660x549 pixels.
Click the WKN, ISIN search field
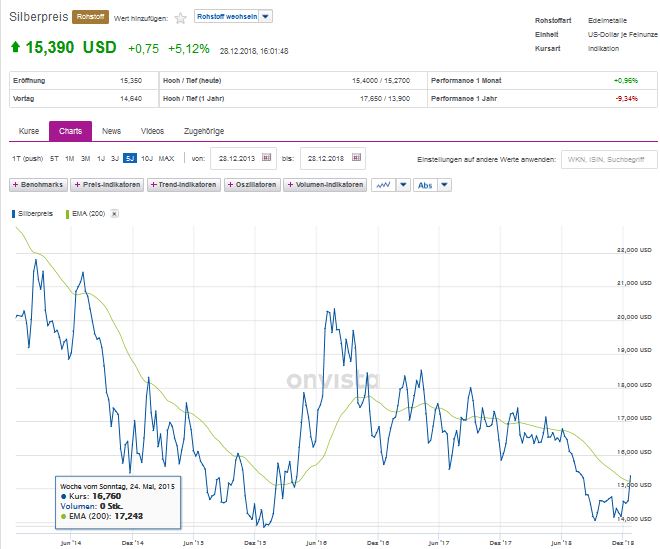click(x=606, y=159)
